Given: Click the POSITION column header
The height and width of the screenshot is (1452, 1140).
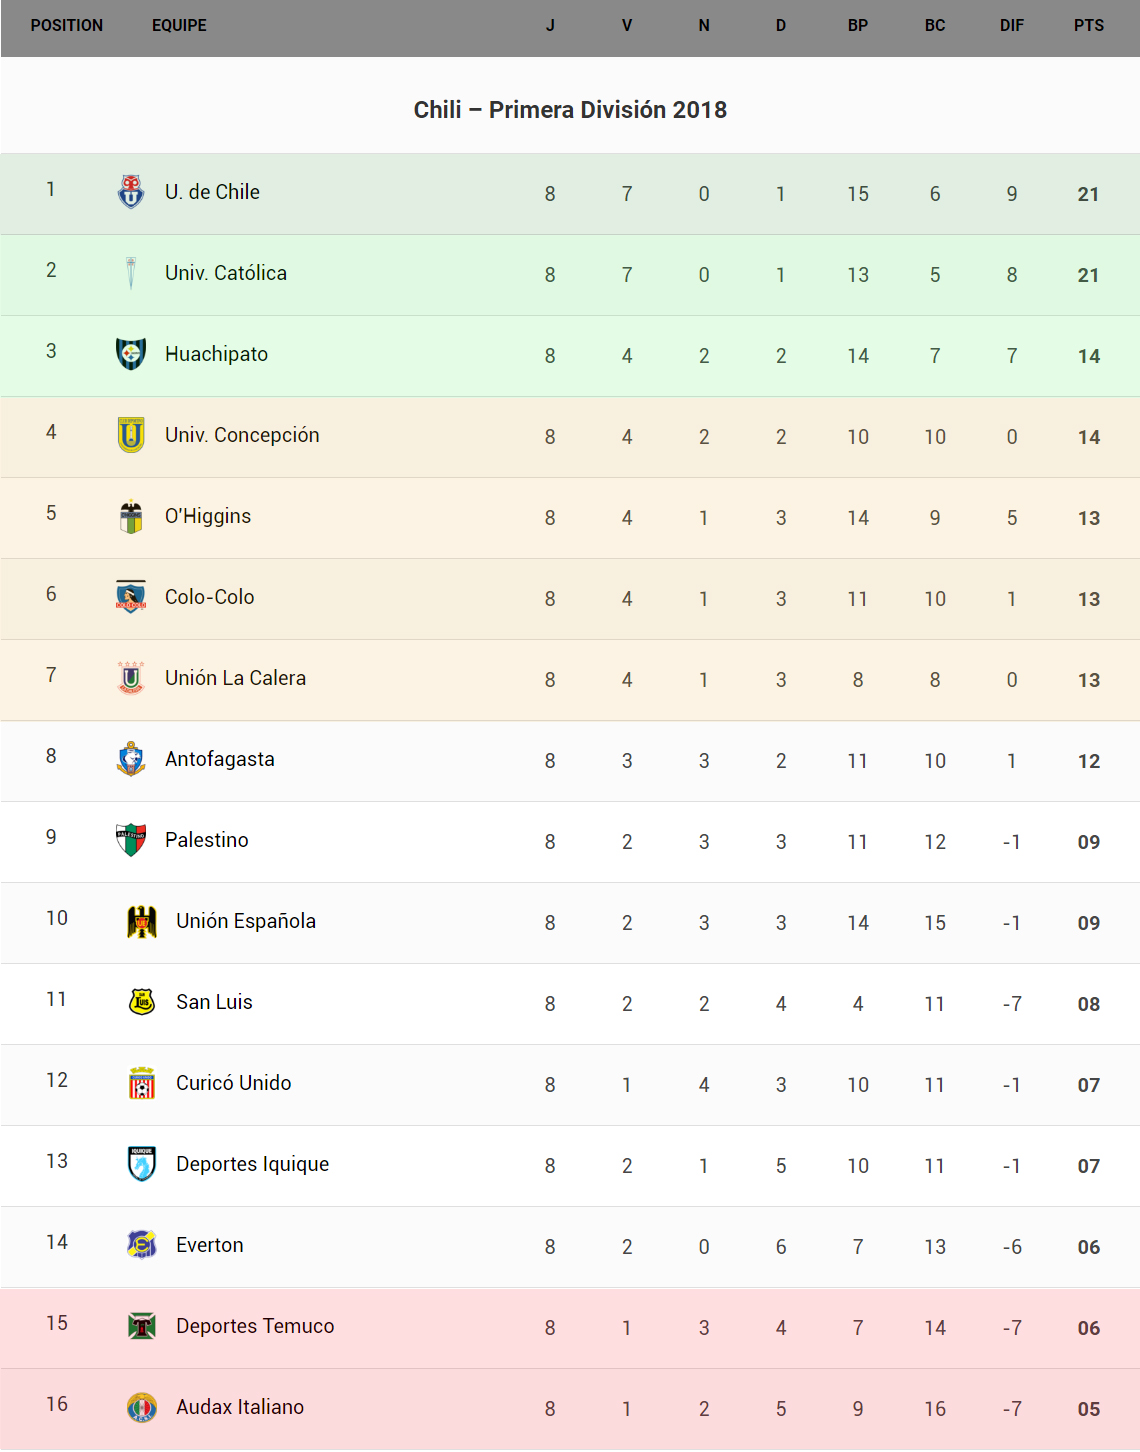Looking at the screenshot, I should (x=67, y=26).
